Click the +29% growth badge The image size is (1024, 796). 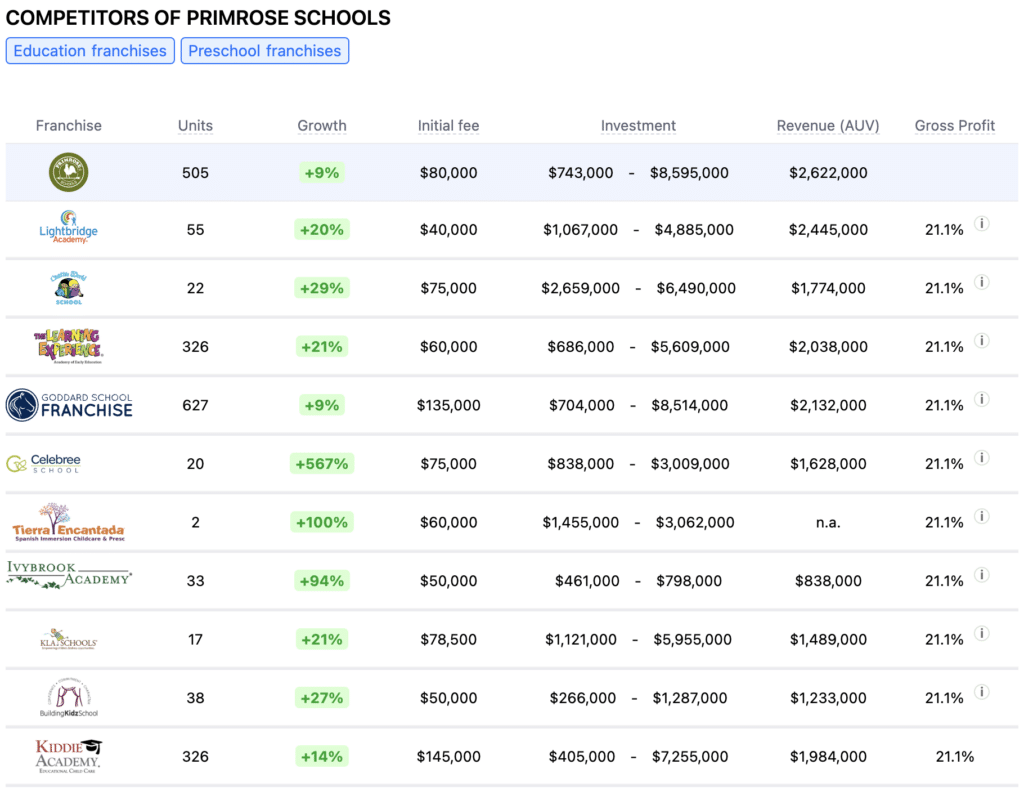(322, 288)
